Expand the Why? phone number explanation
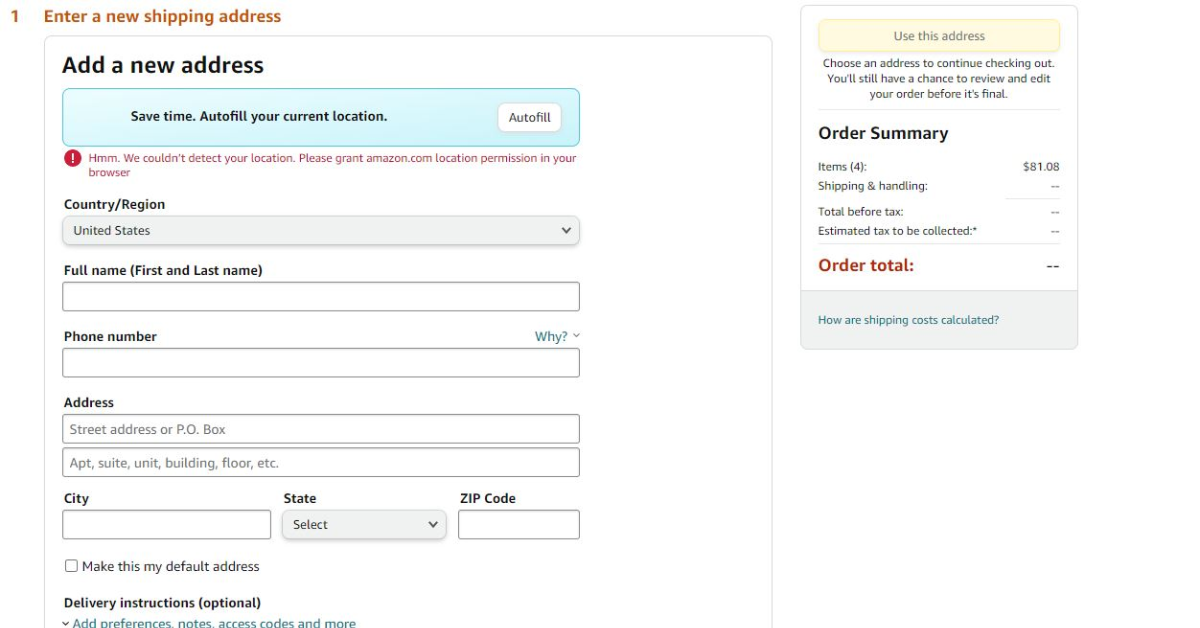Viewport: 1200px width, 628px height. pyautogui.click(x=556, y=337)
